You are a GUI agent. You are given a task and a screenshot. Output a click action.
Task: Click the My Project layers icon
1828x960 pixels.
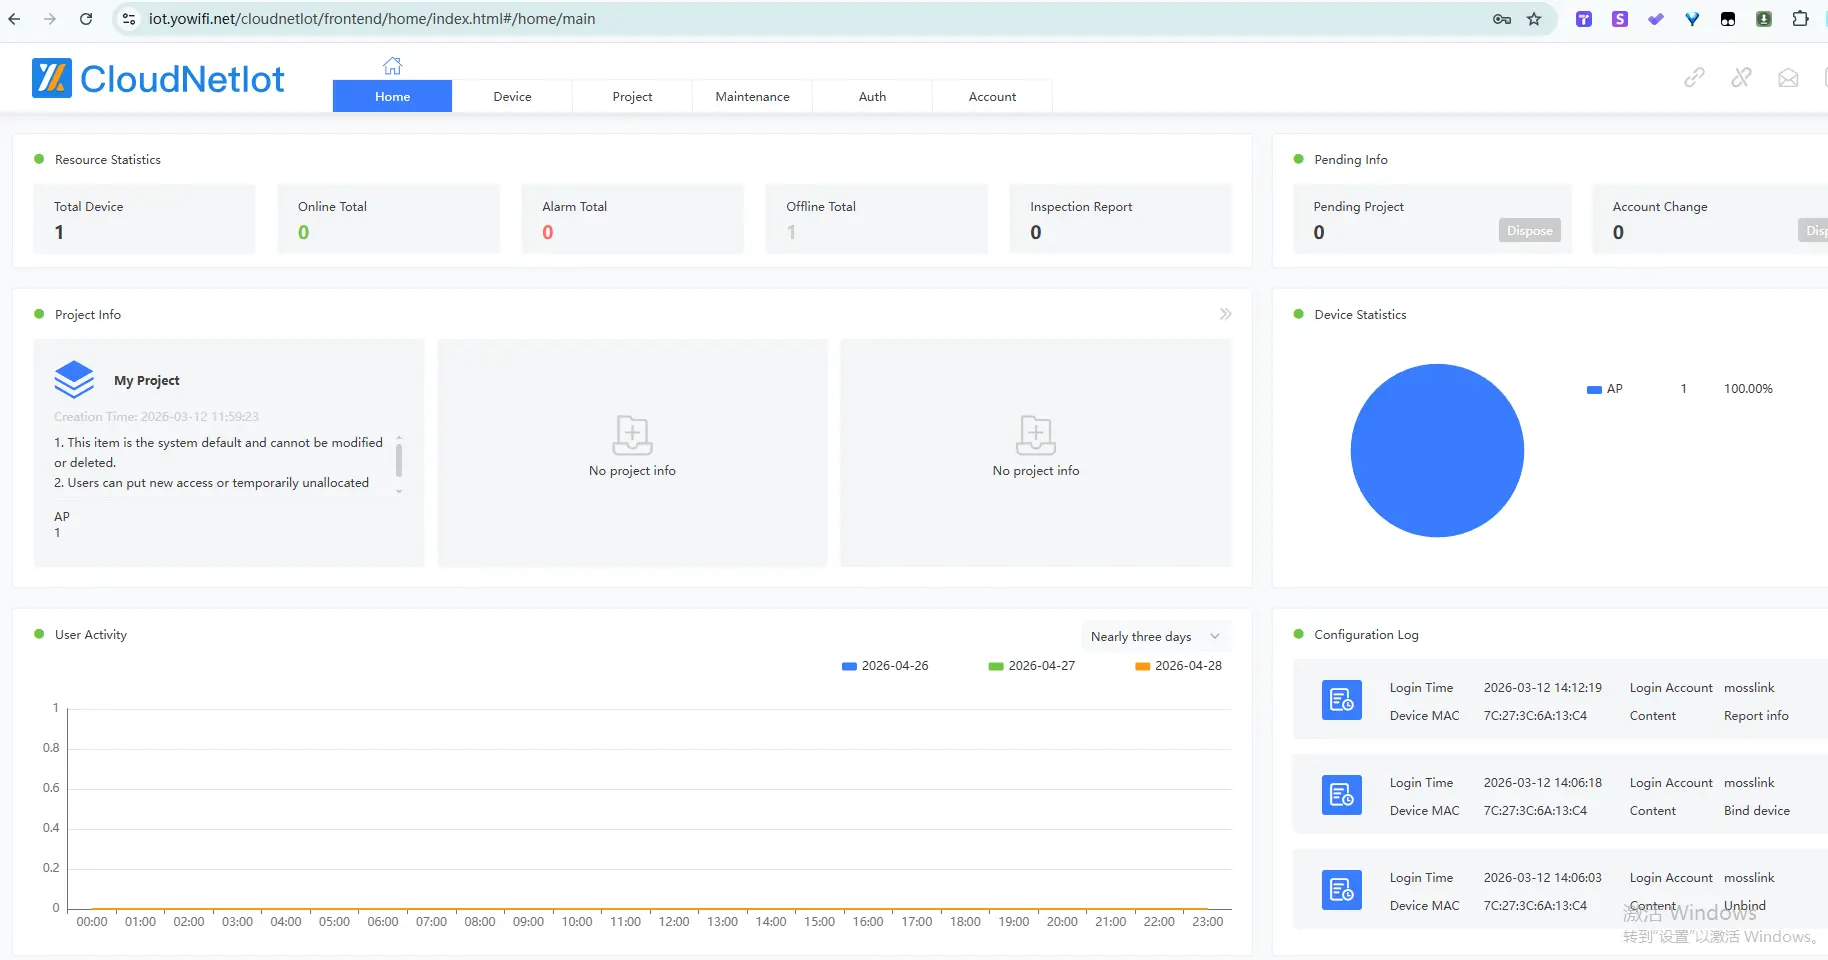[x=74, y=380]
